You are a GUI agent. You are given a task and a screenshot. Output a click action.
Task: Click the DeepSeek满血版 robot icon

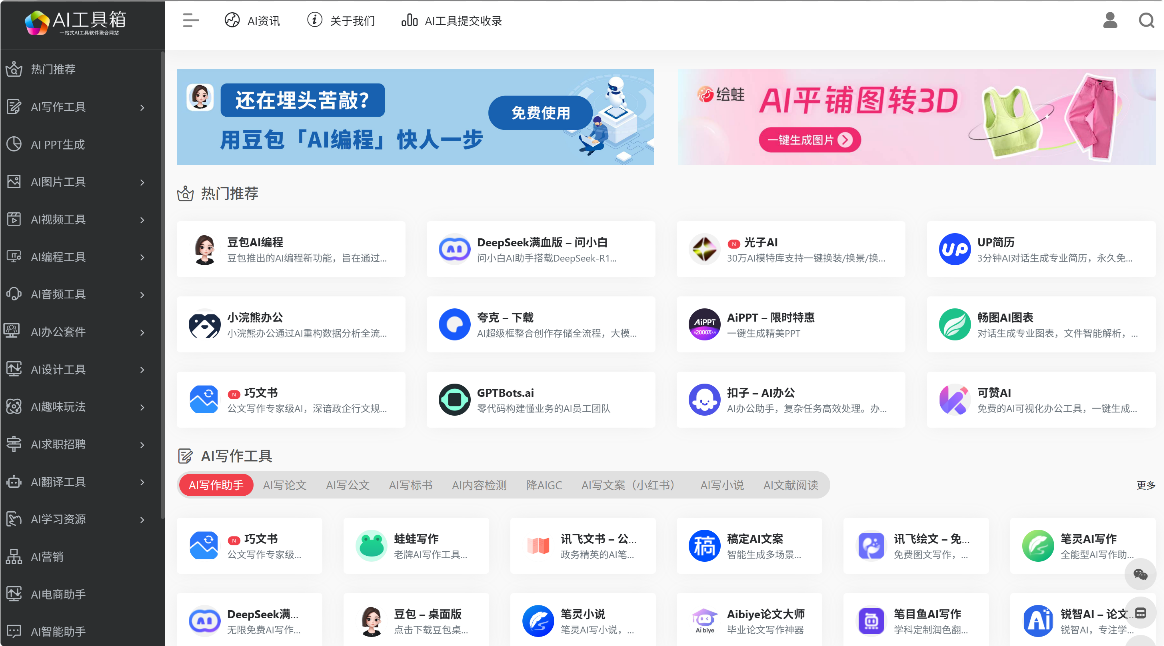454,249
